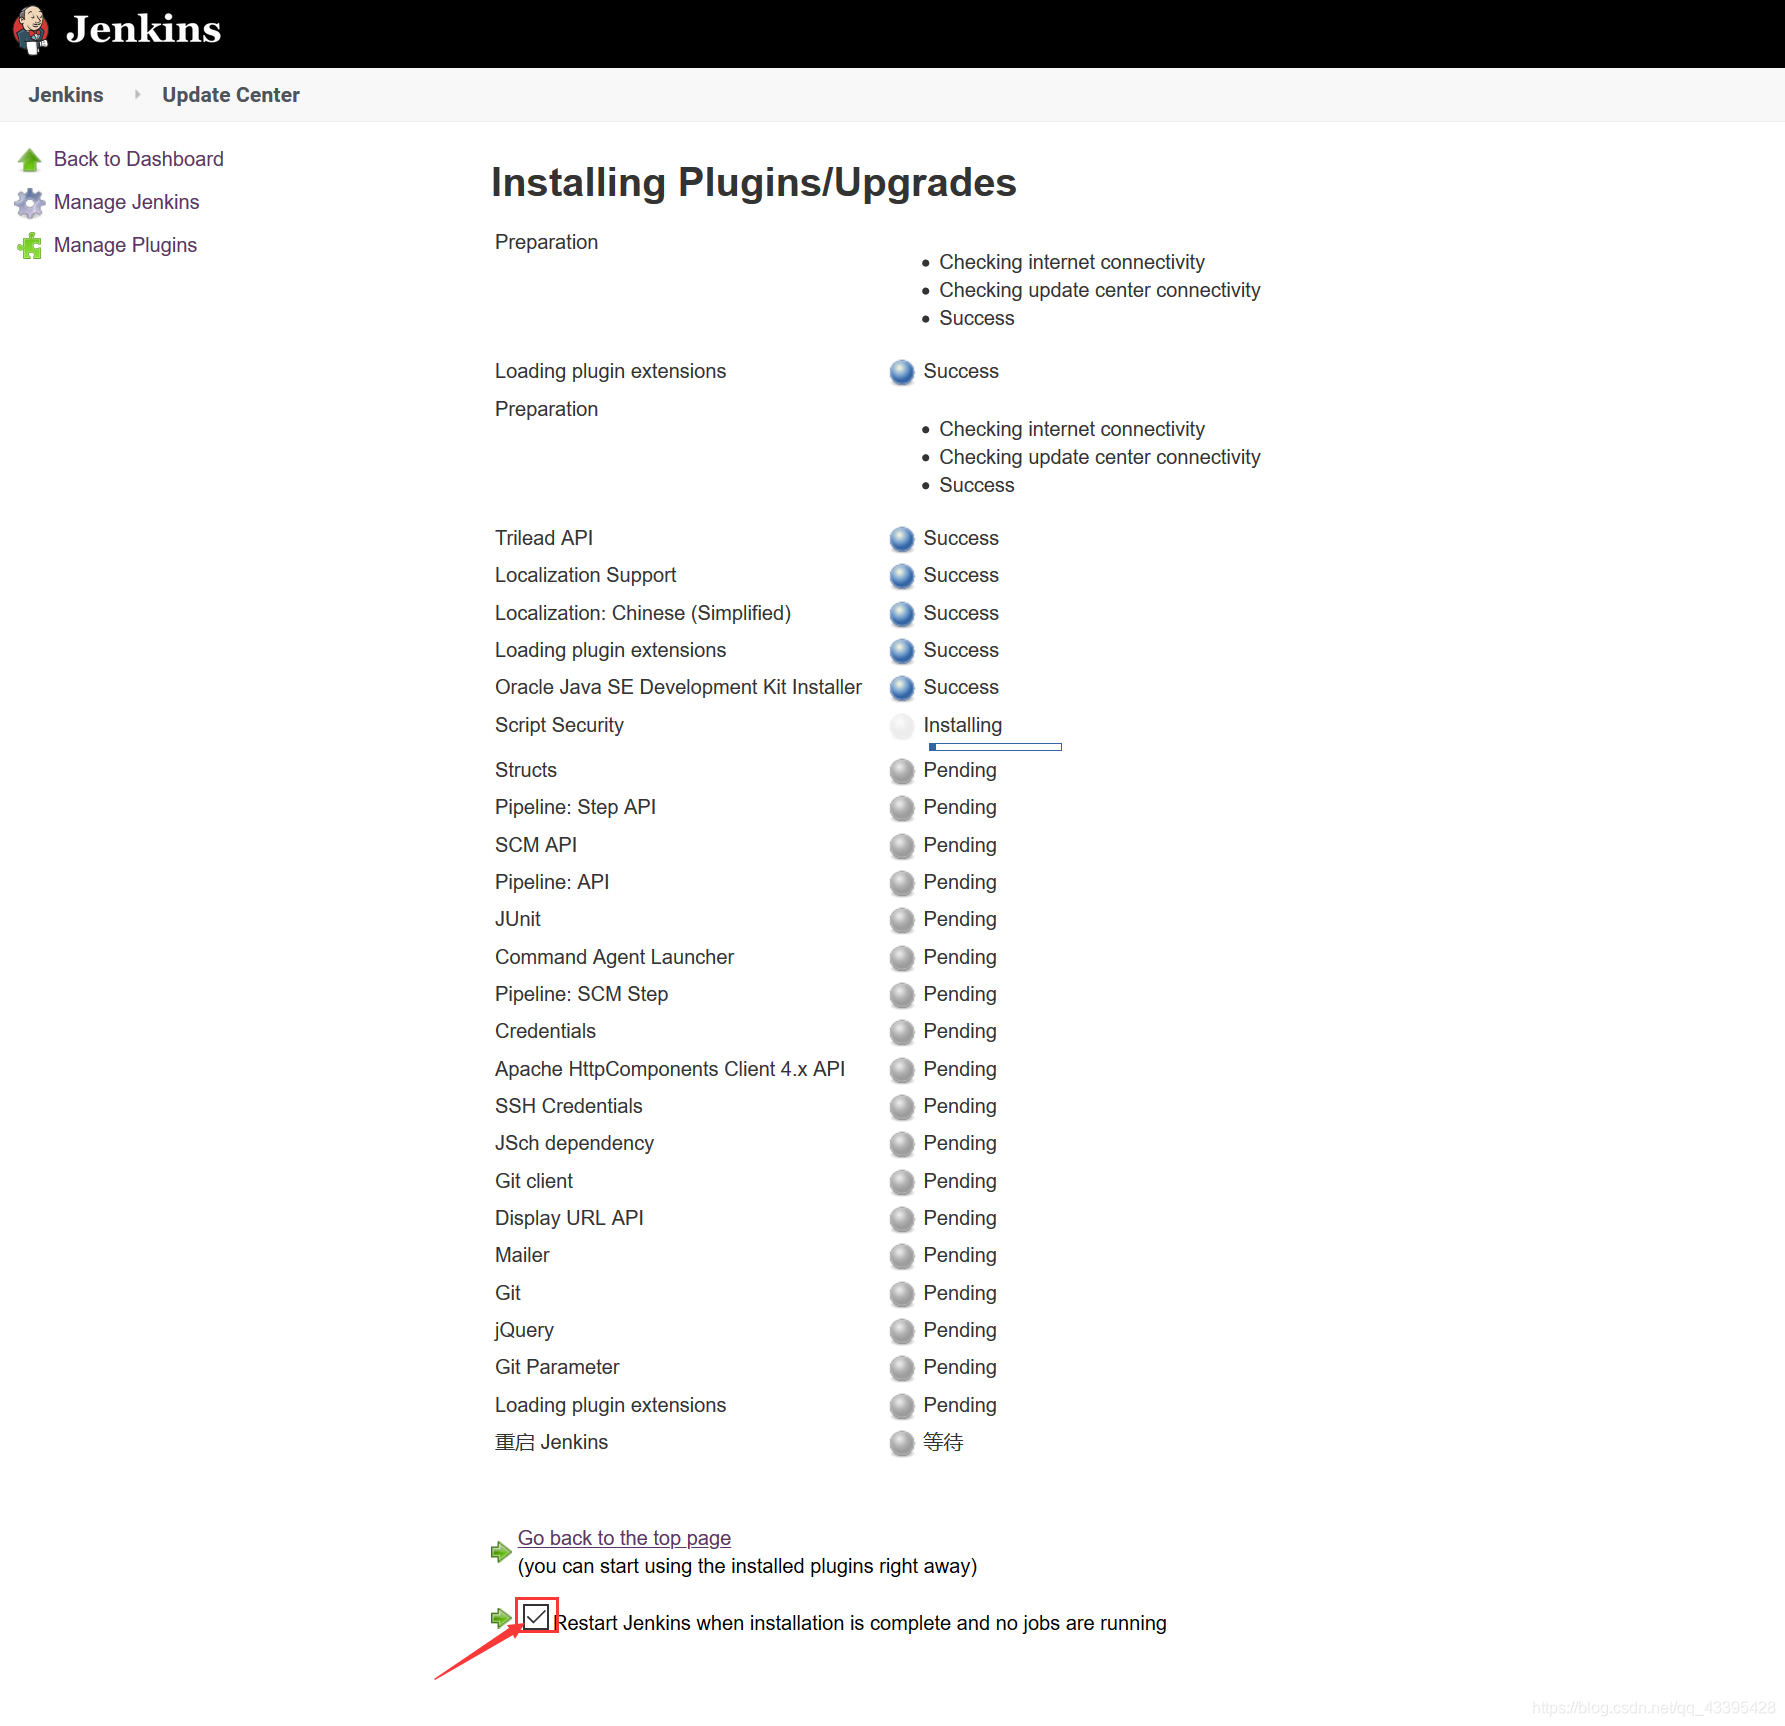The image size is (1785, 1726).
Task: Click the Oracle Java SE Development Kit Installer name
Action: pyautogui.click(x=678, y=687)
